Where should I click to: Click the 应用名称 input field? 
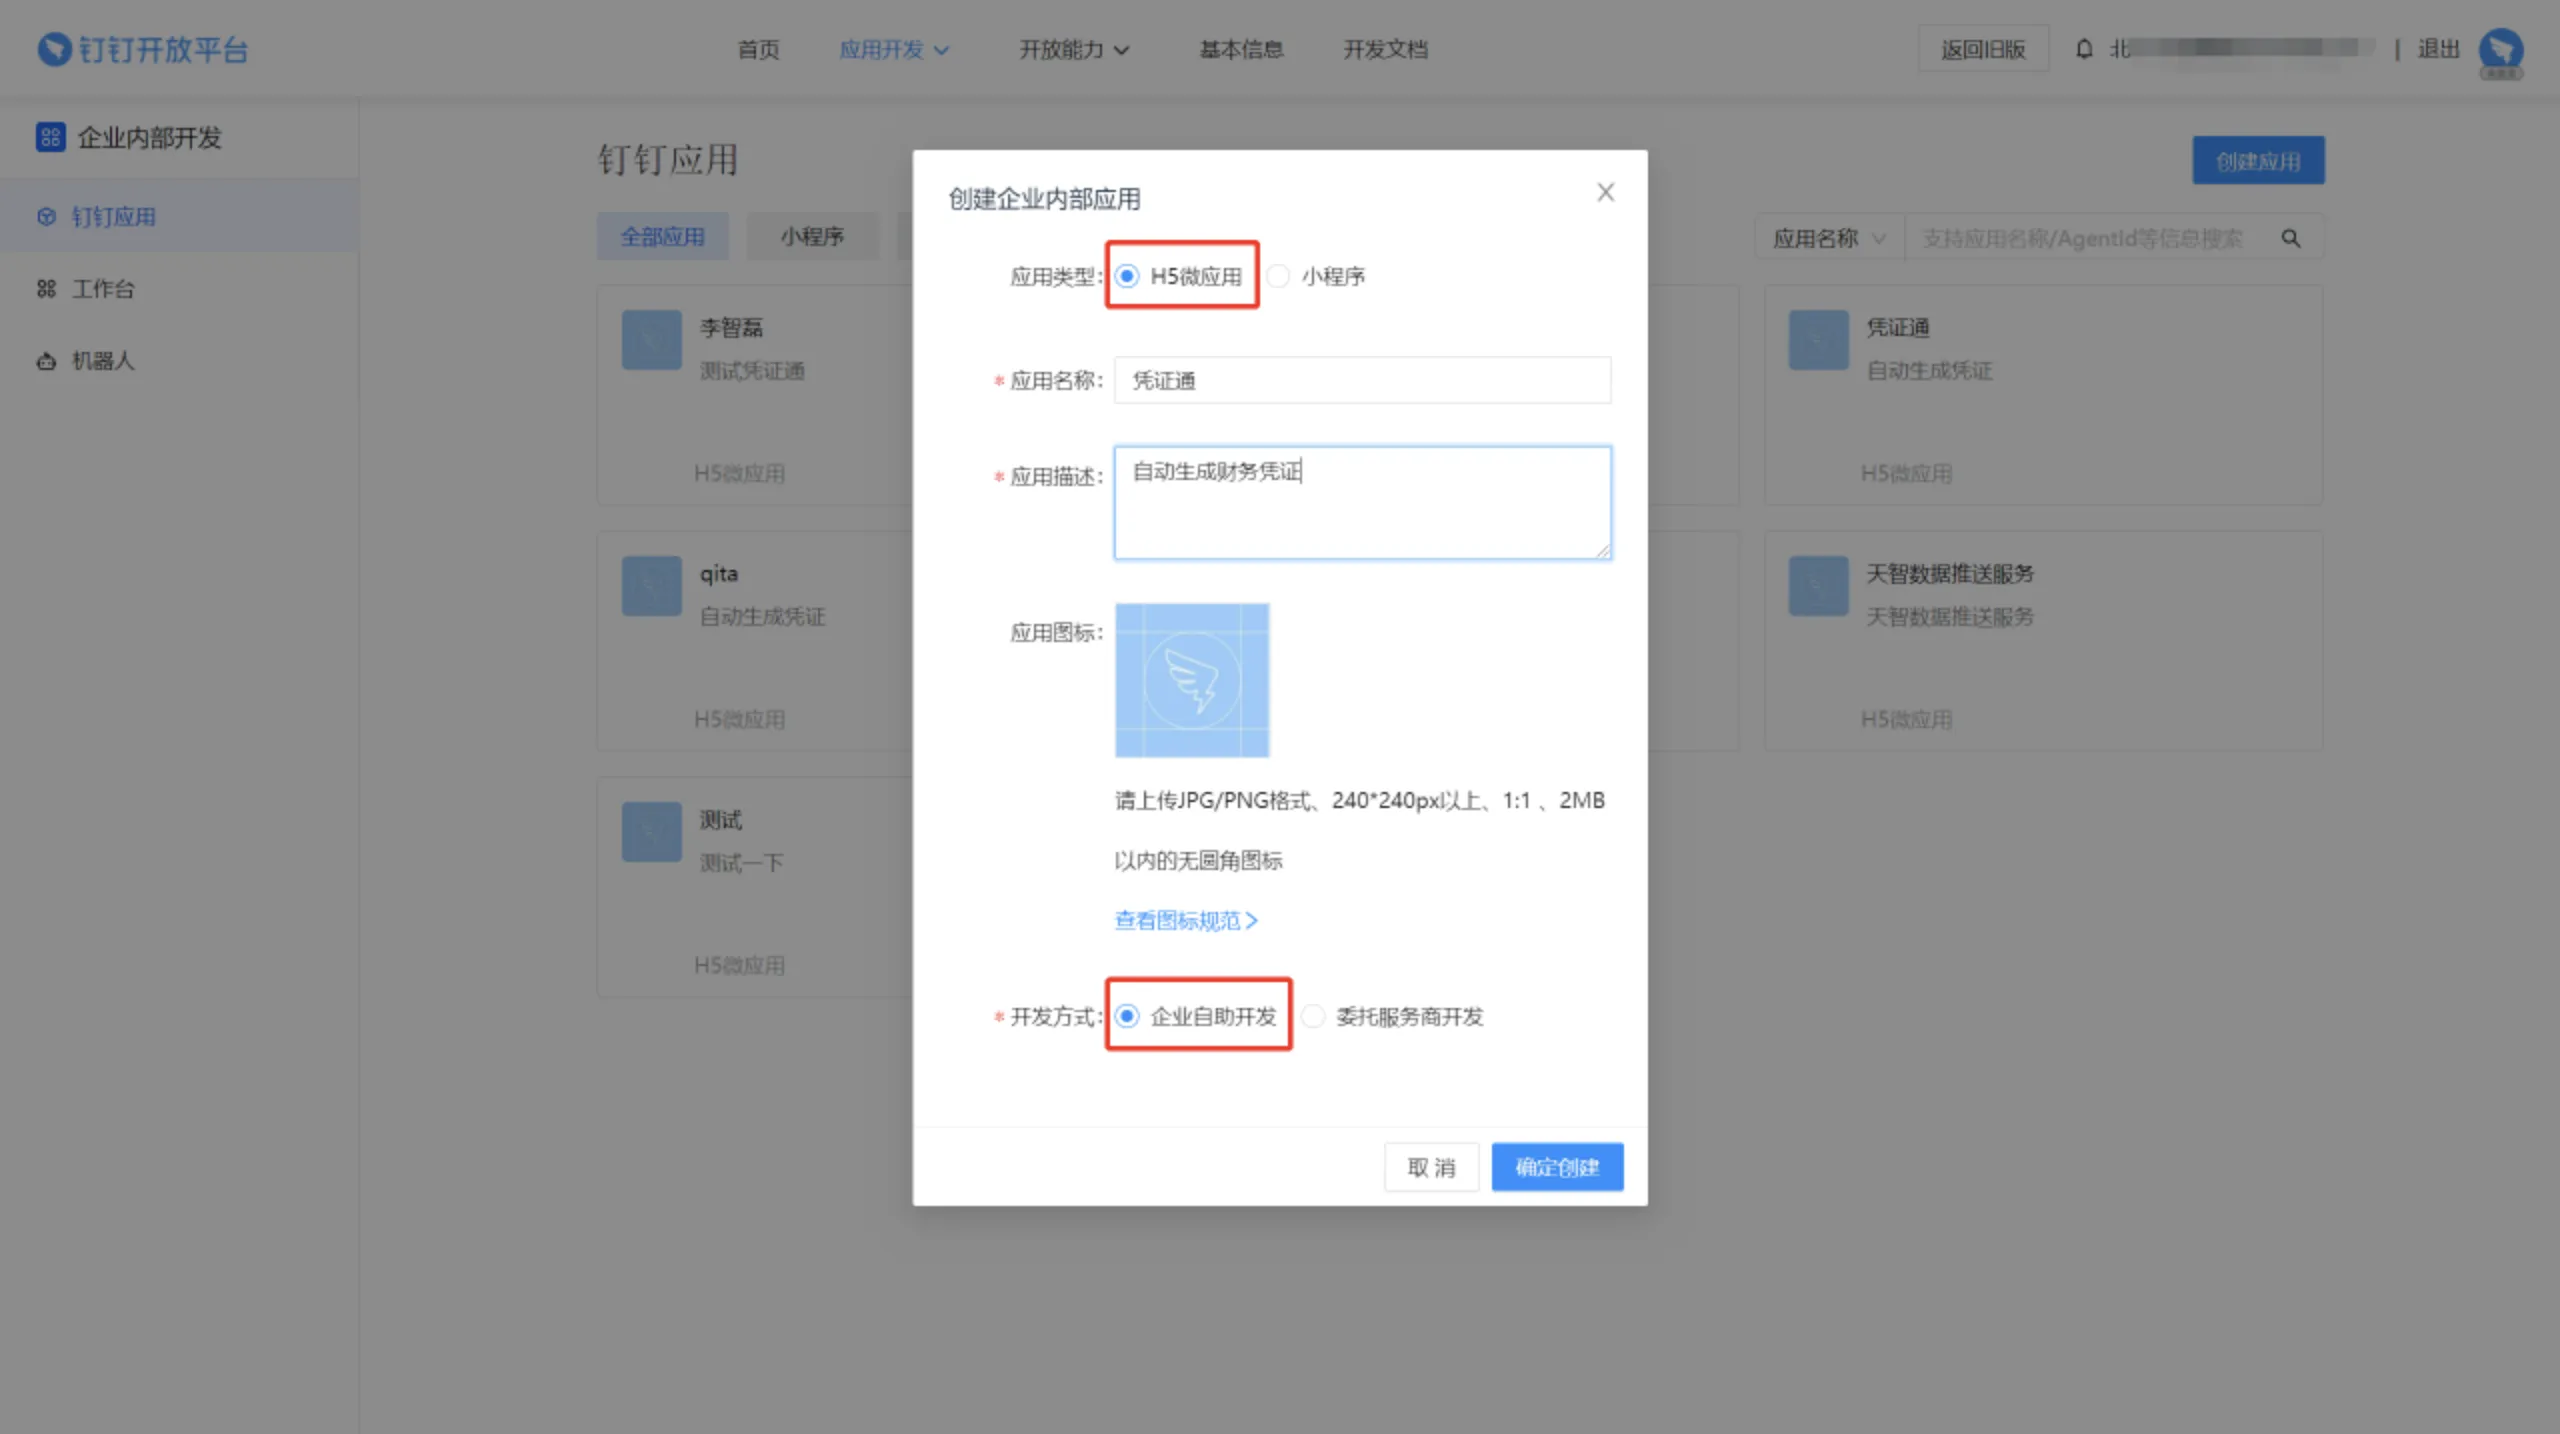(x=1362, y=380)
